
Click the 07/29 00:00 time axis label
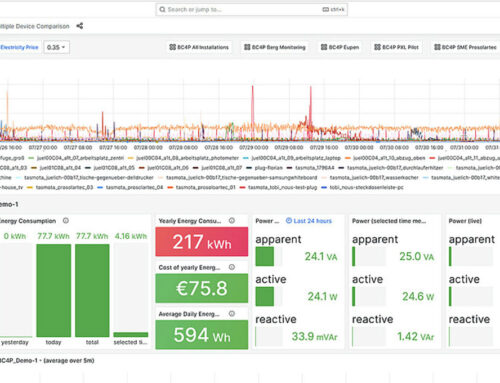(x=253, y=147)
